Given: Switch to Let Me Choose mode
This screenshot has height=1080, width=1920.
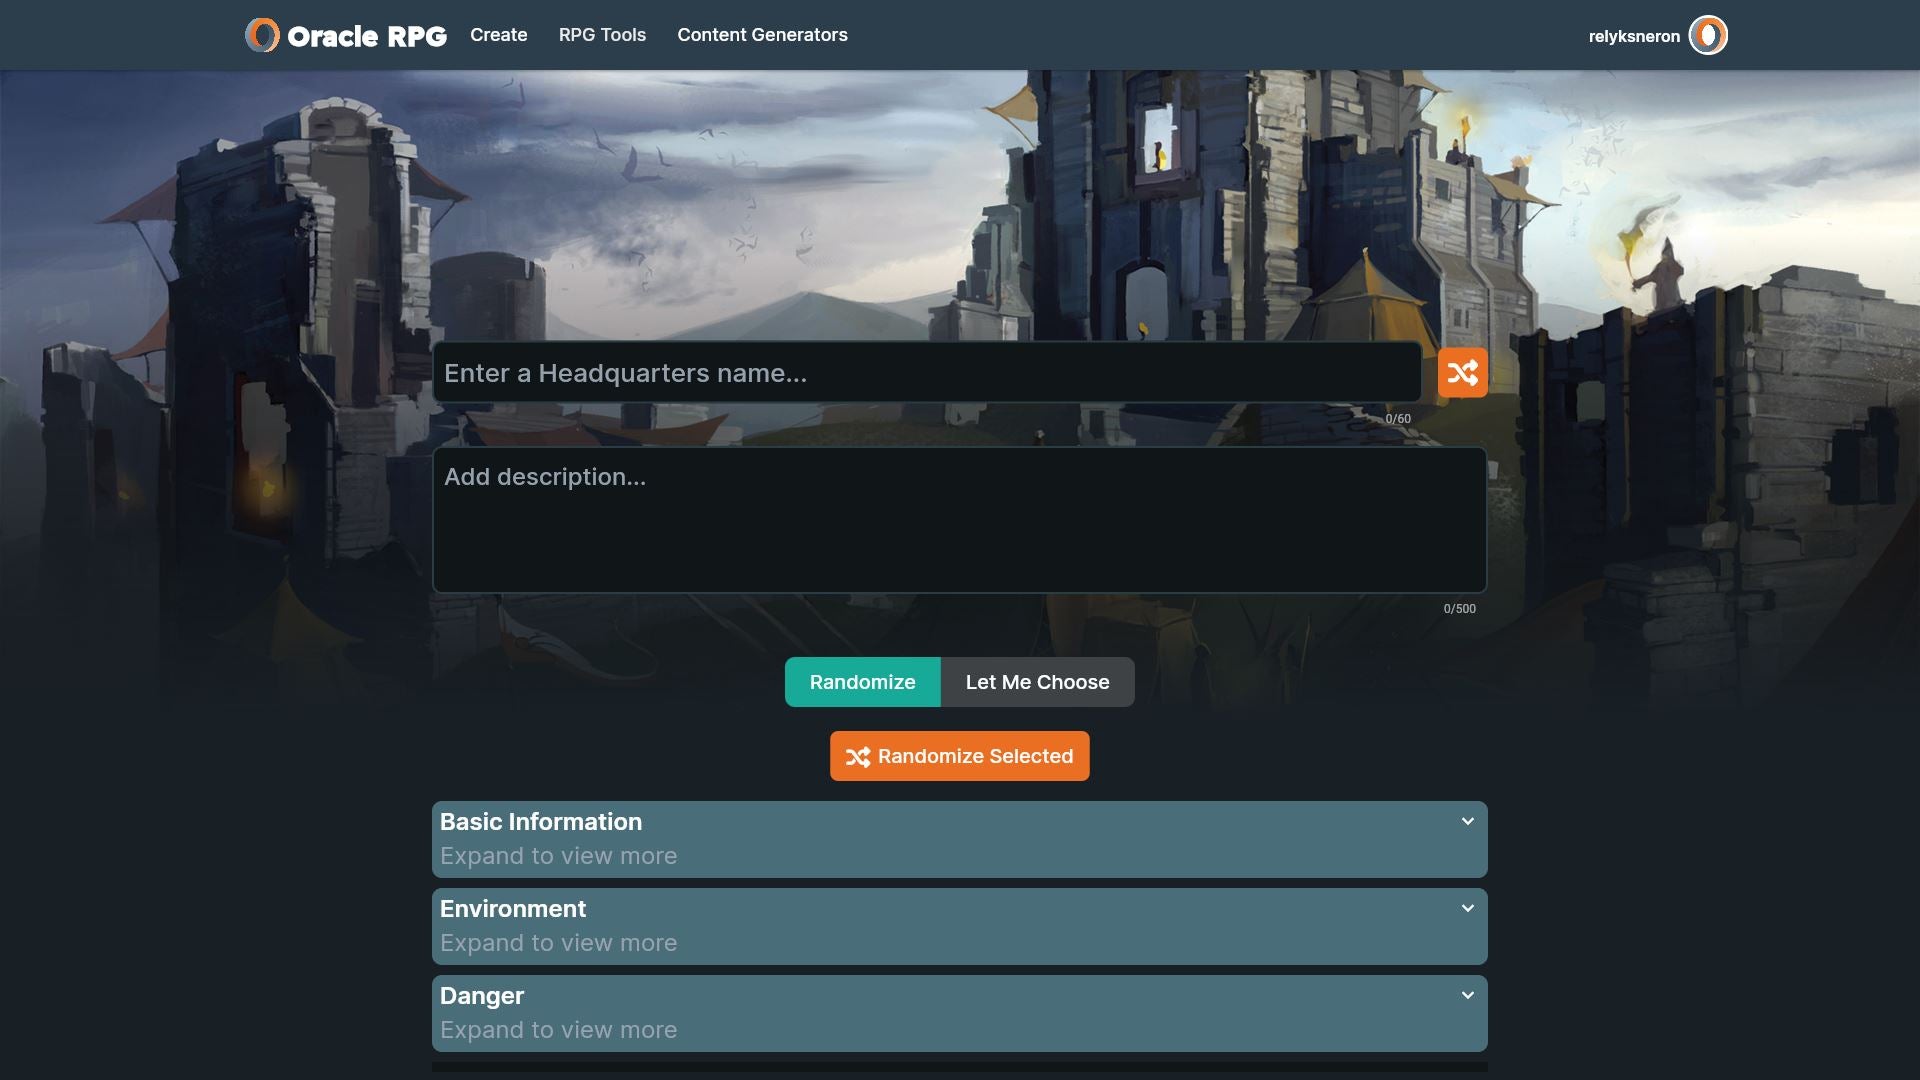Looking at the screenshot, I should click(x=1037, y=682).
